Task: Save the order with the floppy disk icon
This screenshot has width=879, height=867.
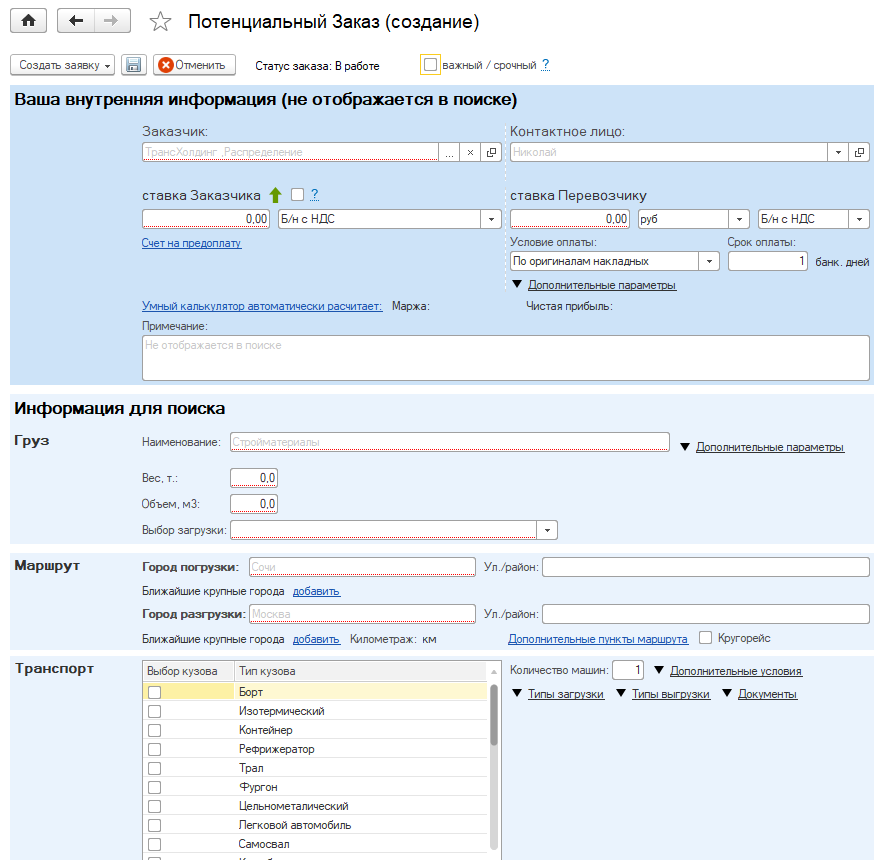Action: (133, 65)
